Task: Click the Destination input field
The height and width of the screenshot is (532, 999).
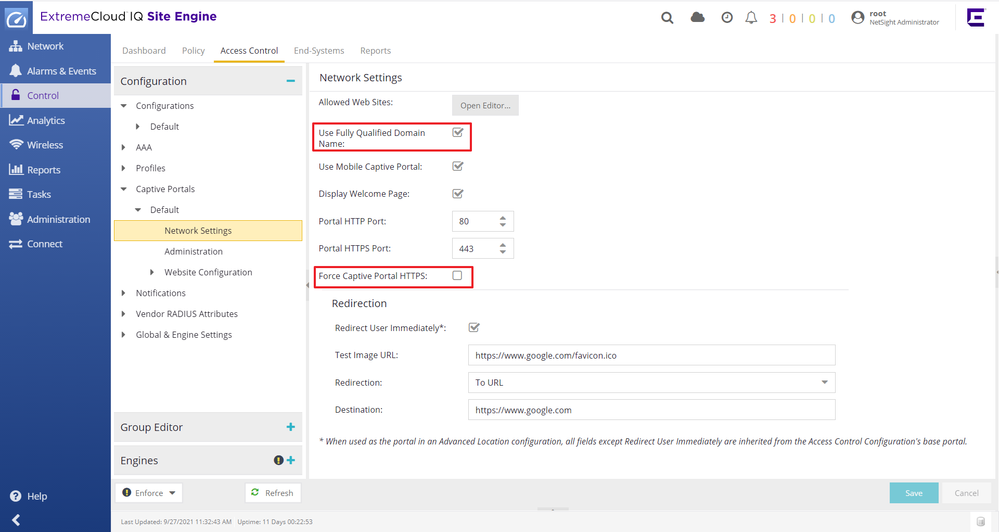Action: pos(651,410)
